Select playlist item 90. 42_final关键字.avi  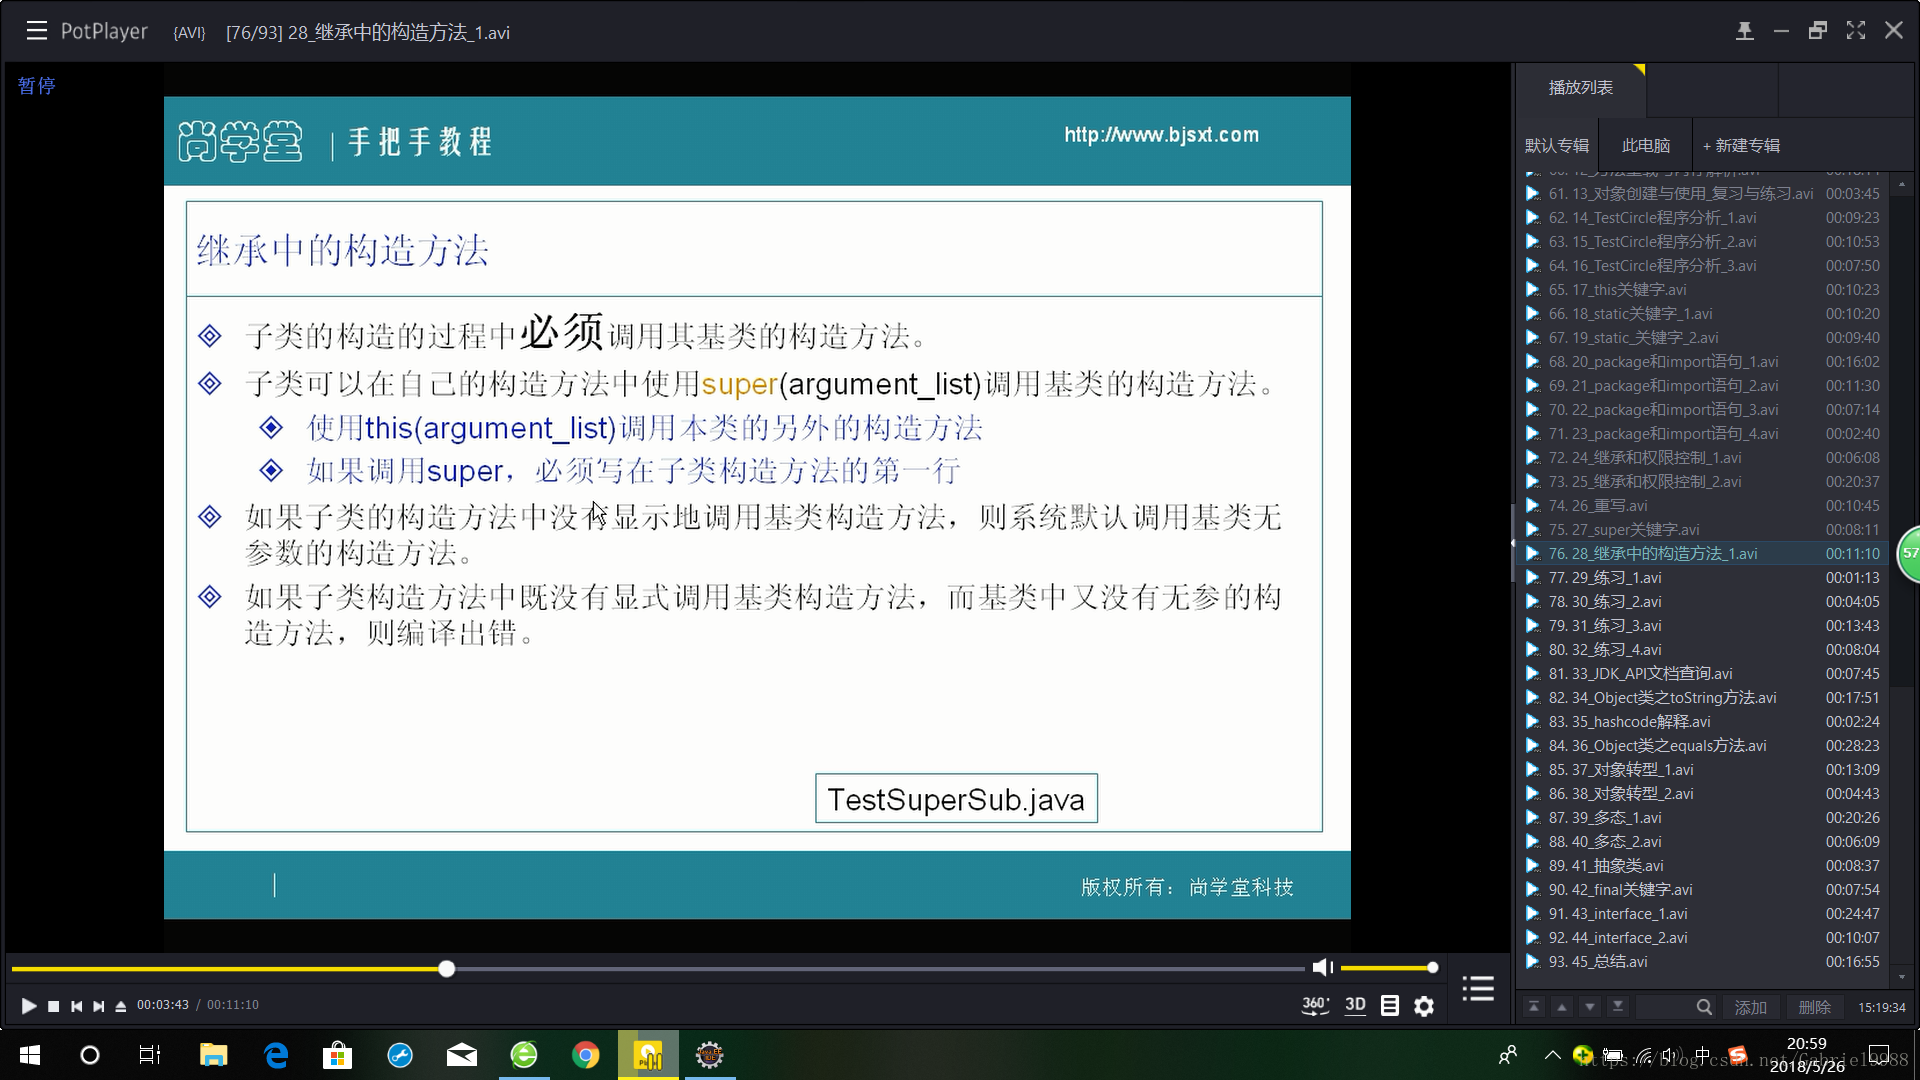click(1705, 890)
